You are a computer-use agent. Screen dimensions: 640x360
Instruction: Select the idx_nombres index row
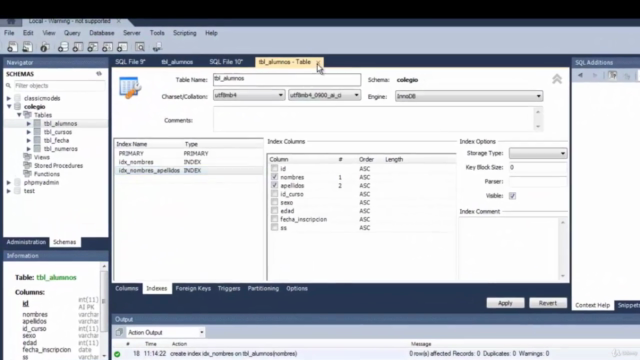point(189,162)
